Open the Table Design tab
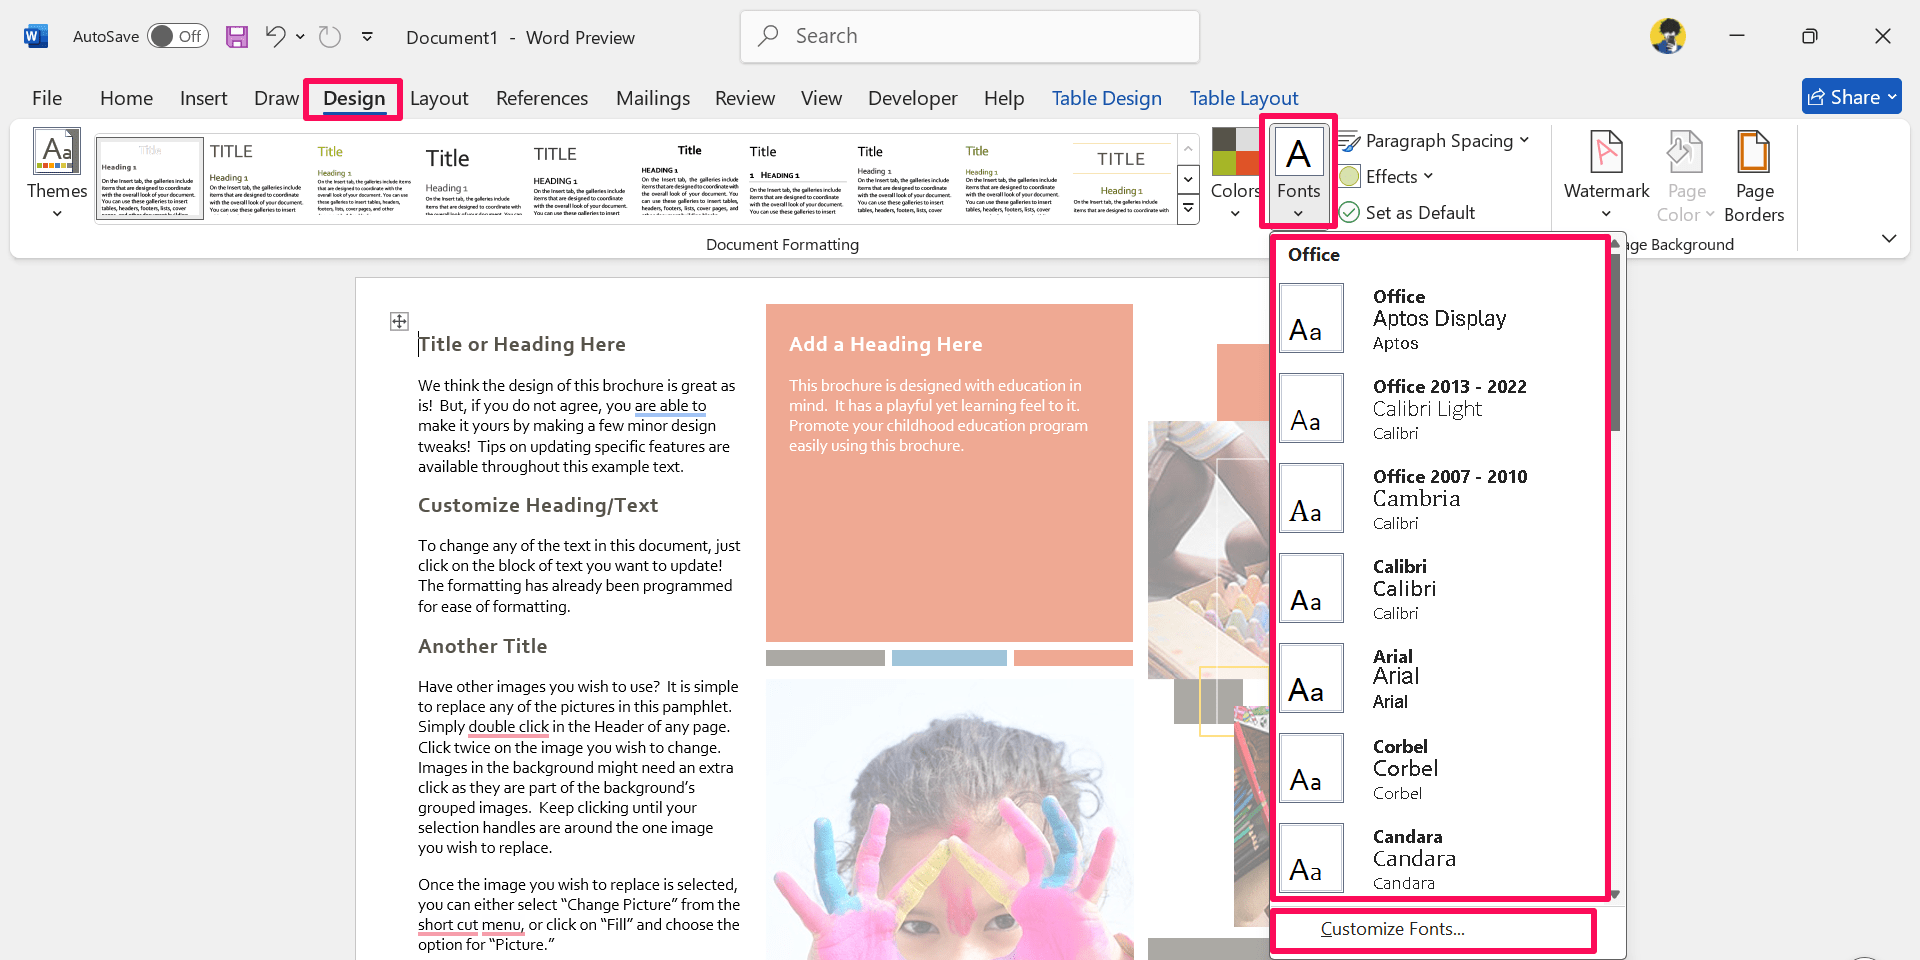 [1106, 98]
